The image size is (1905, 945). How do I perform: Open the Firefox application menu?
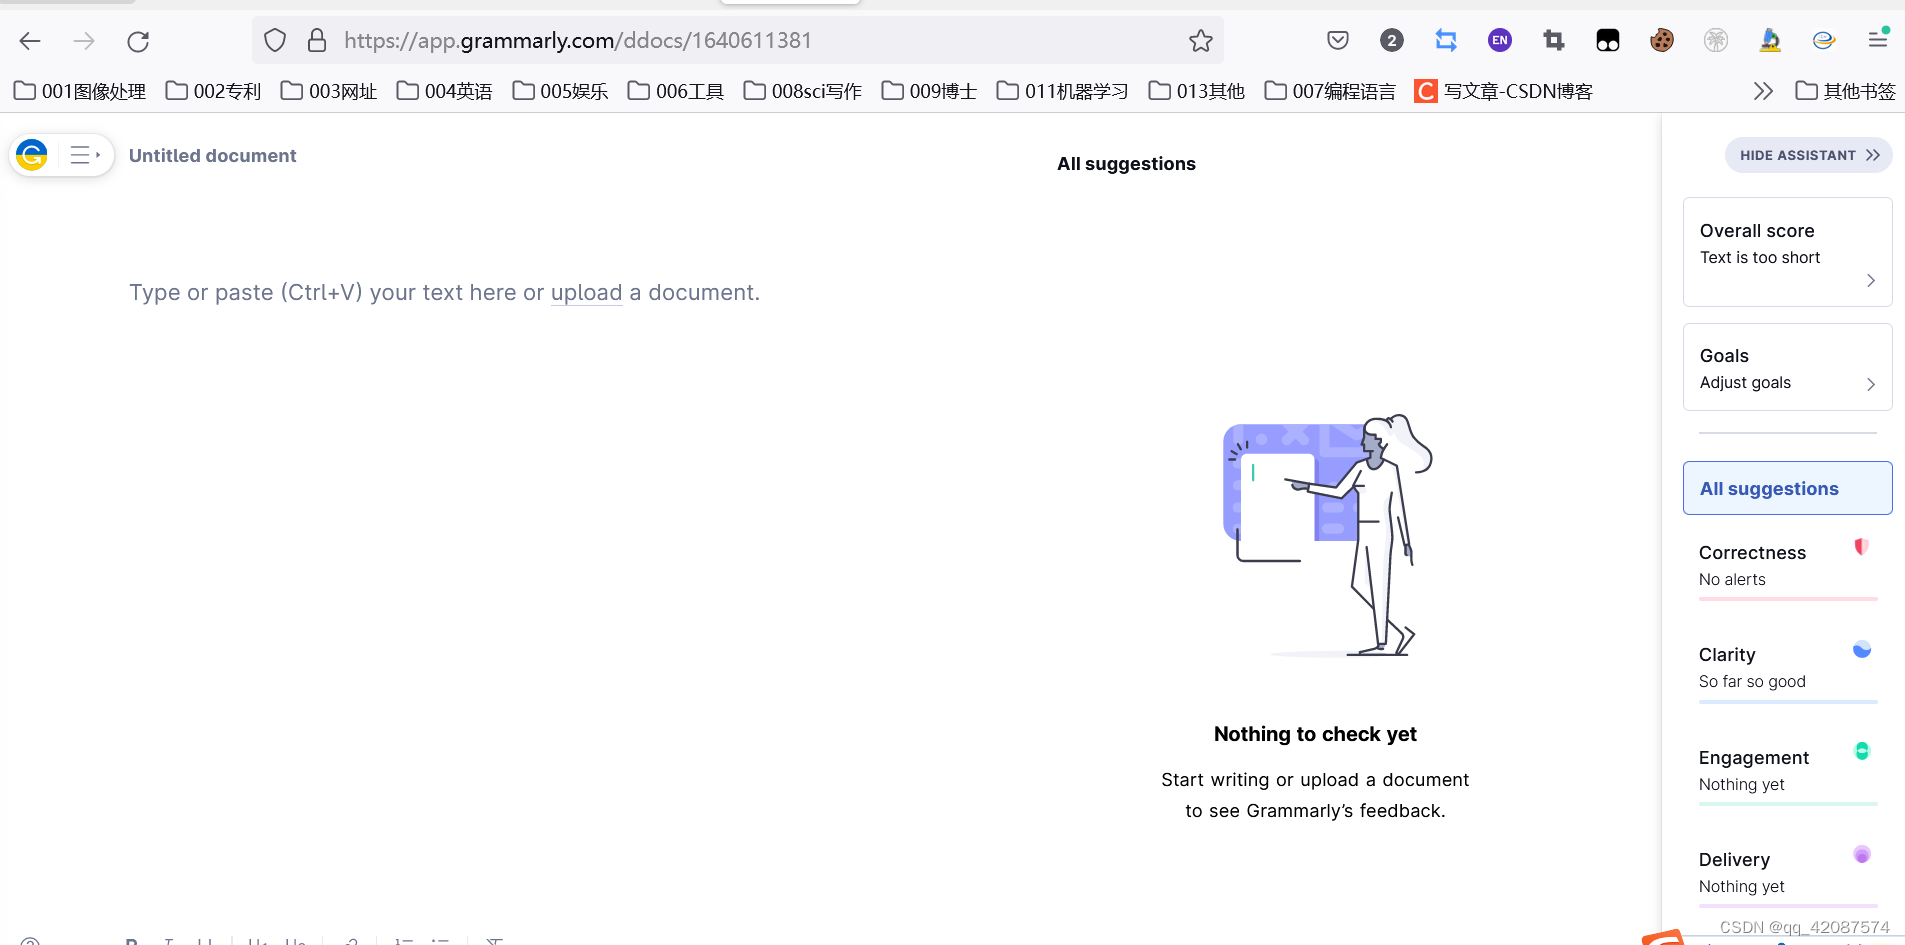coord(1878,40)
